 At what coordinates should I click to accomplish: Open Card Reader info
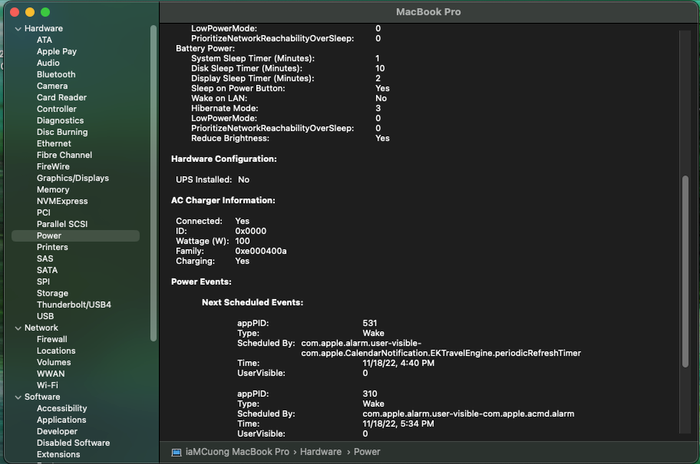[62, 97]
